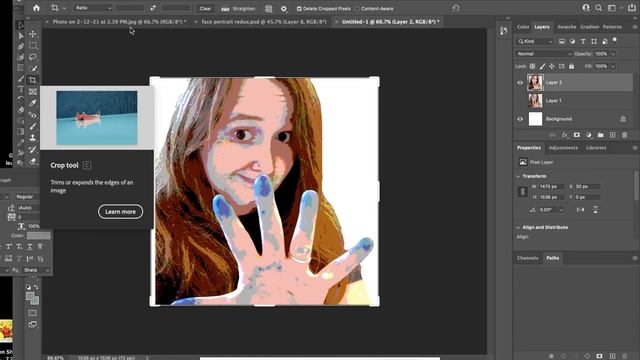Open the Opacity slider dropdown arrow
The image size is (640, 360).
click(613, 54)
